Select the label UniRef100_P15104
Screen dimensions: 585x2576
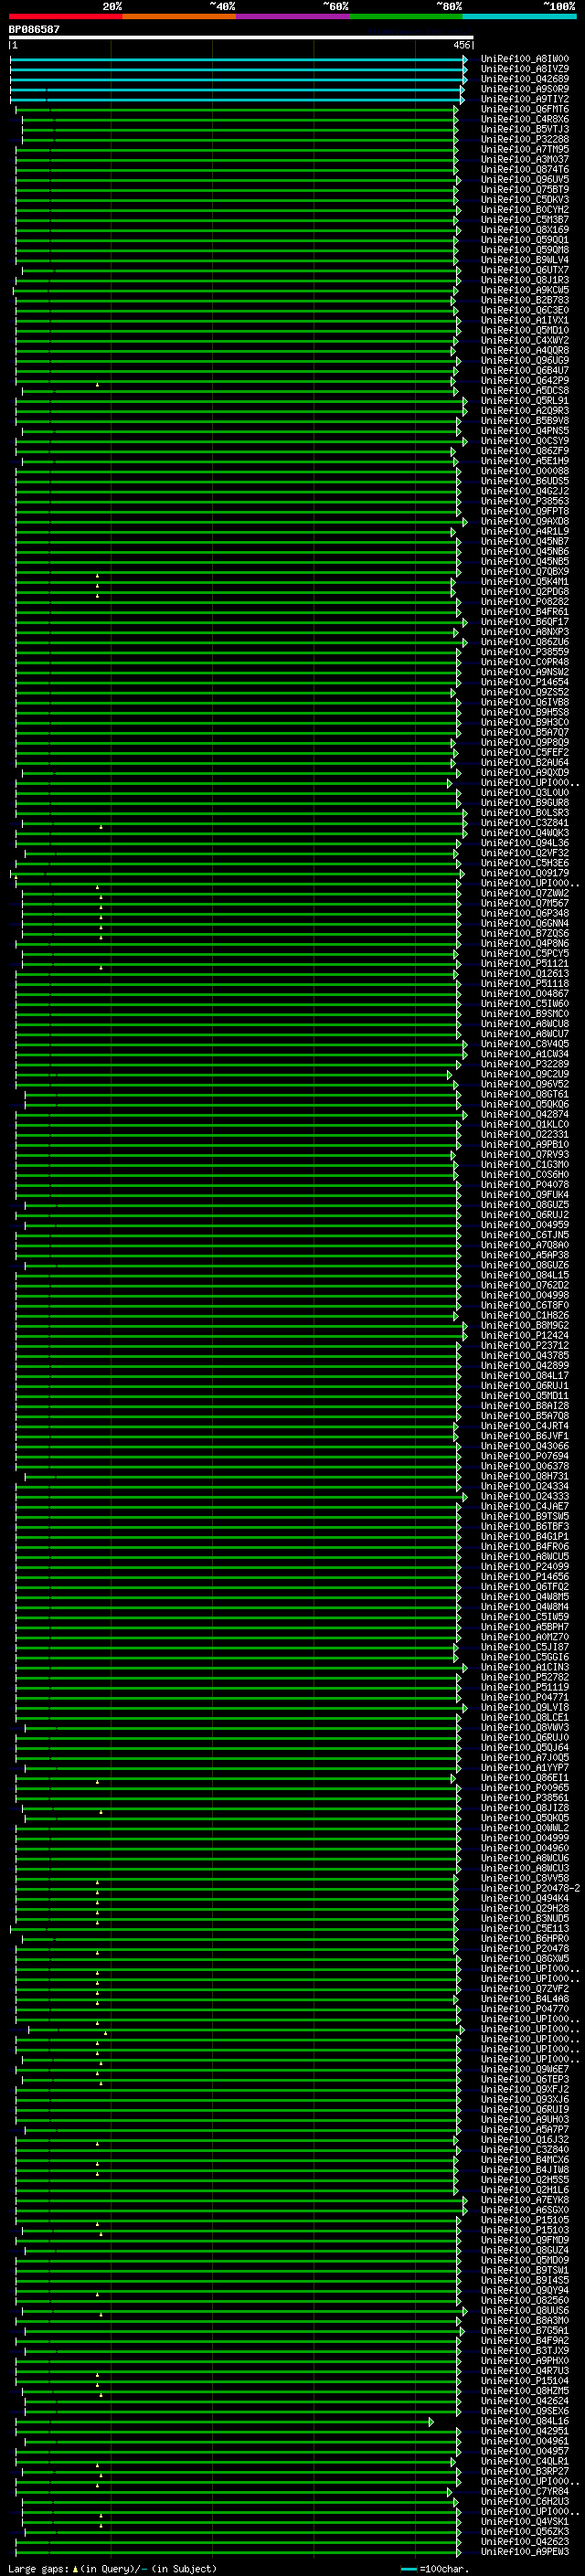coord(524,2381)
